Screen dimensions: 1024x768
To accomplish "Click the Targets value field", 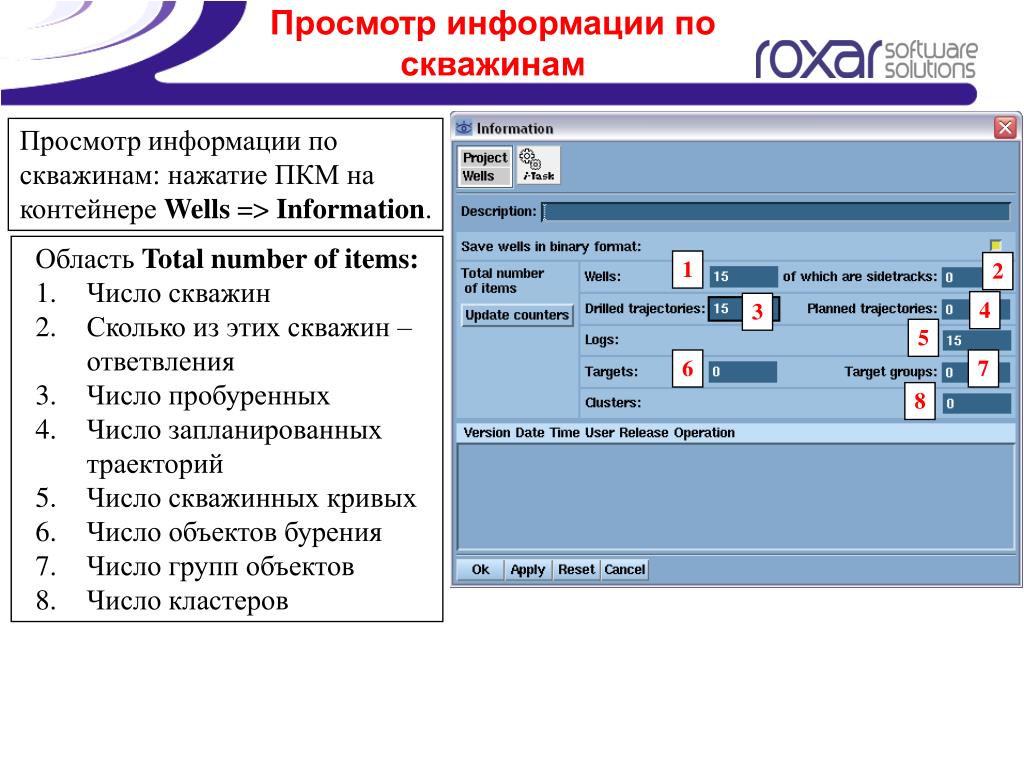I will 743,372.
